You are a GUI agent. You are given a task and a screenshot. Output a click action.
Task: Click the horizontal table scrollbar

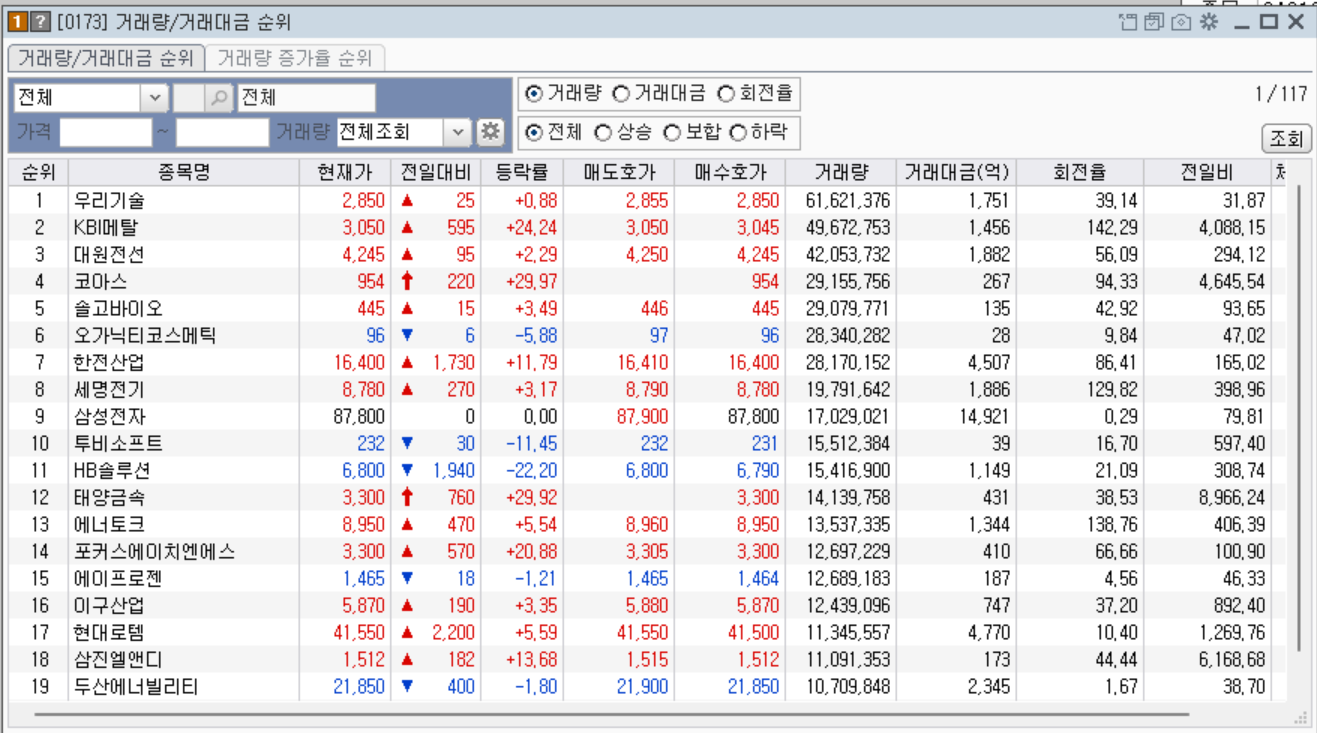pos(610,714)
